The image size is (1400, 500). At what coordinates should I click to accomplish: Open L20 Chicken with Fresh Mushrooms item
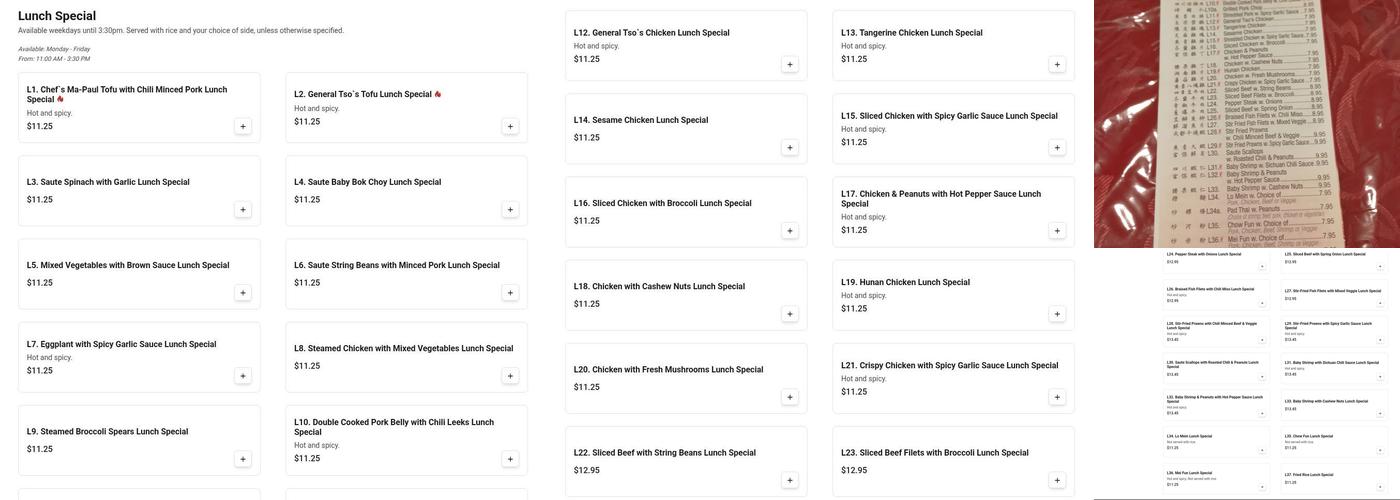point(668,370)
